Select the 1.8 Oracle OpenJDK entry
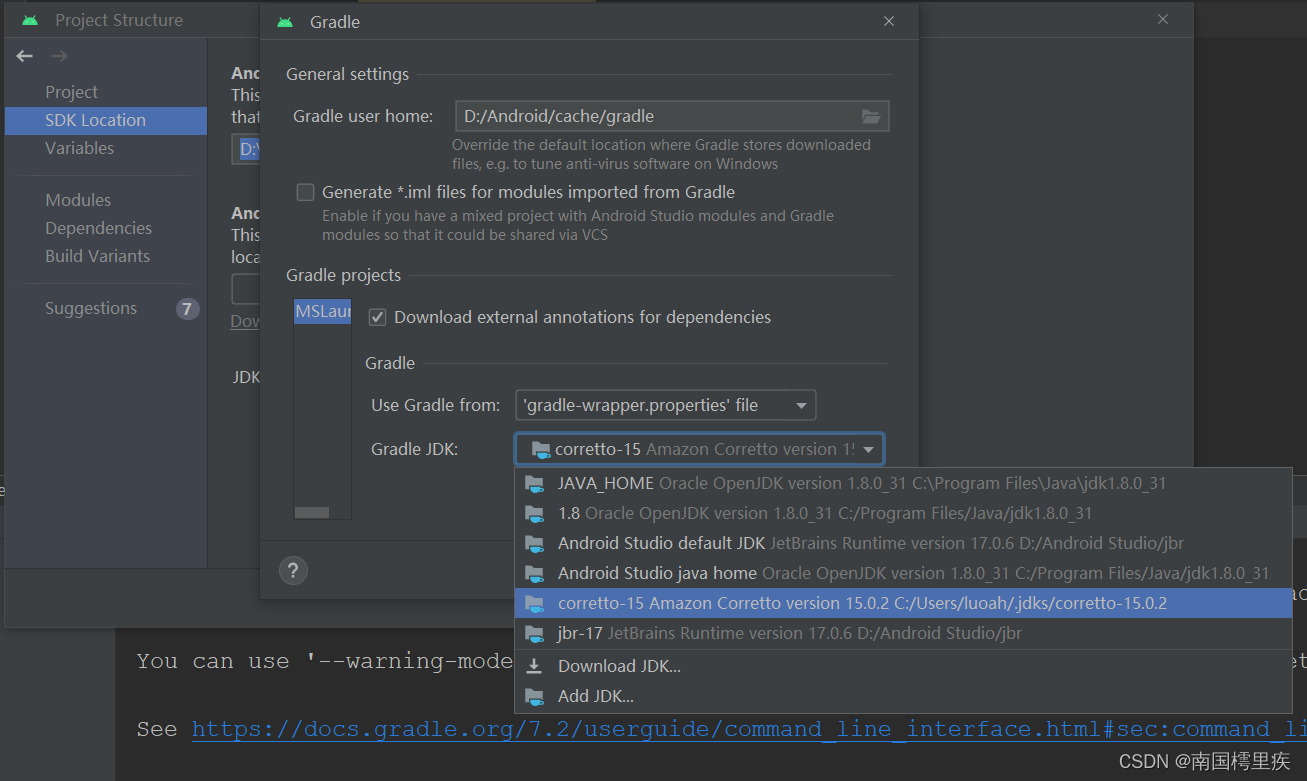The image size is (1307, 781). pos(903,513)
